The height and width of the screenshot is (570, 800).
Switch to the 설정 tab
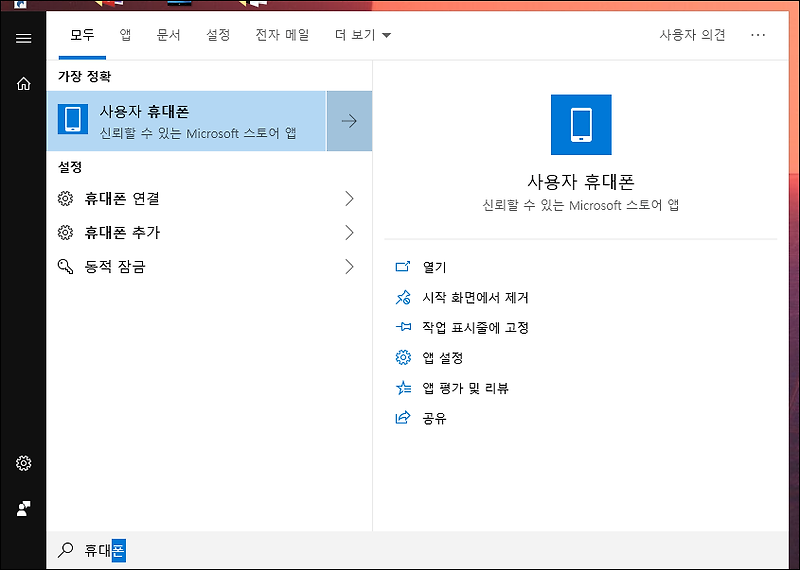tap(218, 35)
